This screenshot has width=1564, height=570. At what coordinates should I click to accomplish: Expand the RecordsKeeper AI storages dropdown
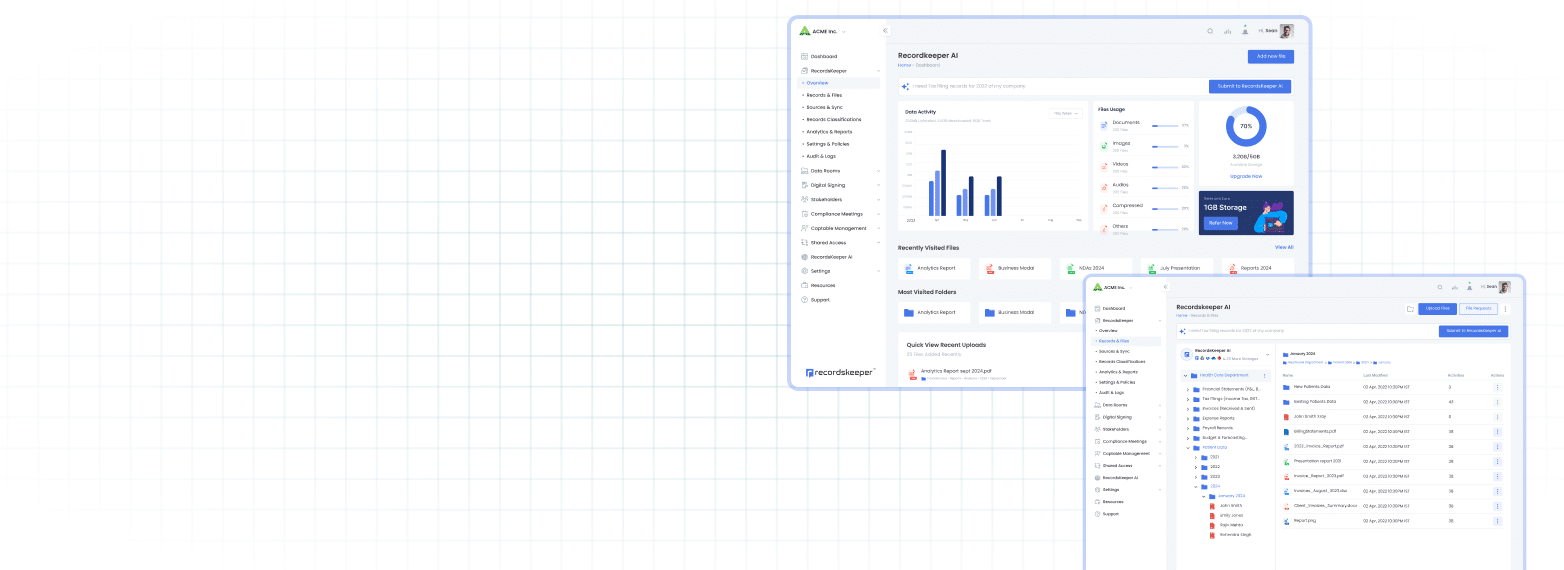click(1267, 354)
